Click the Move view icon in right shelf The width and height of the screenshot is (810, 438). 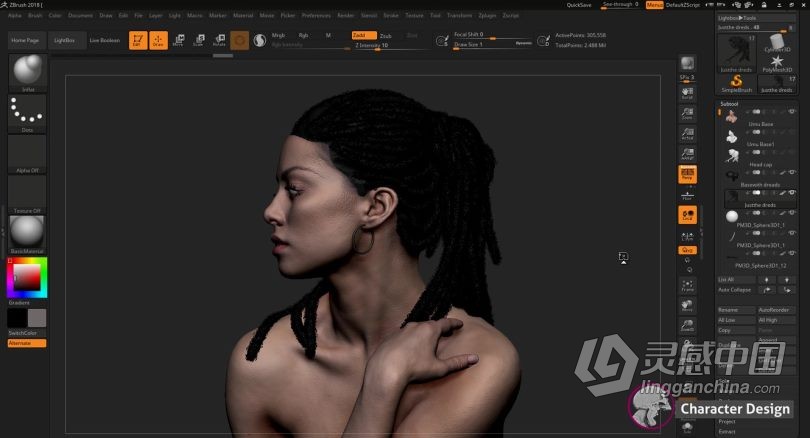coord(687,305)
